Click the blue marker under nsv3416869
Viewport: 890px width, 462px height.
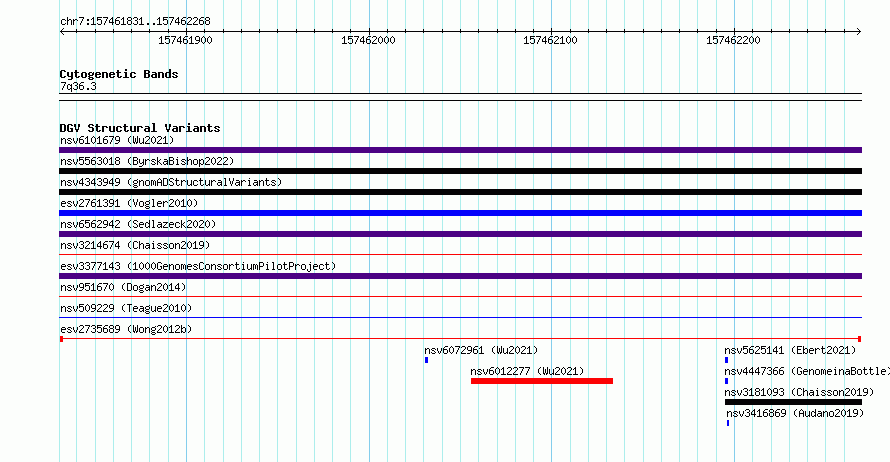click(728, 423)
